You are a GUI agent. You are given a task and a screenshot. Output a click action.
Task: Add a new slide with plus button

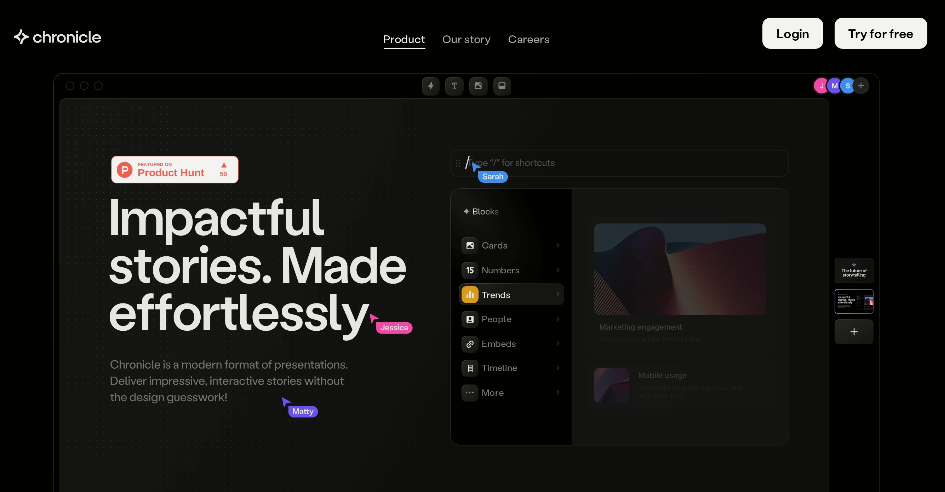click(x=854, y=332)
